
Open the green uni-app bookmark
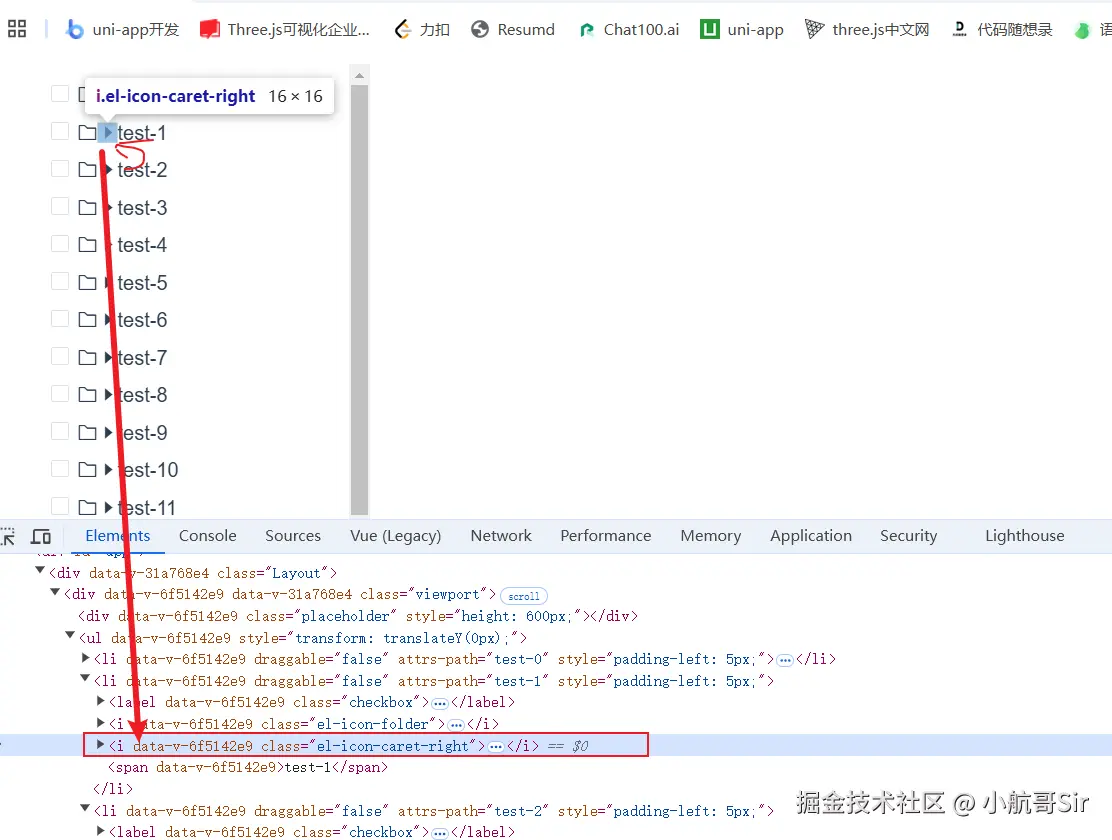pos(742,29)
